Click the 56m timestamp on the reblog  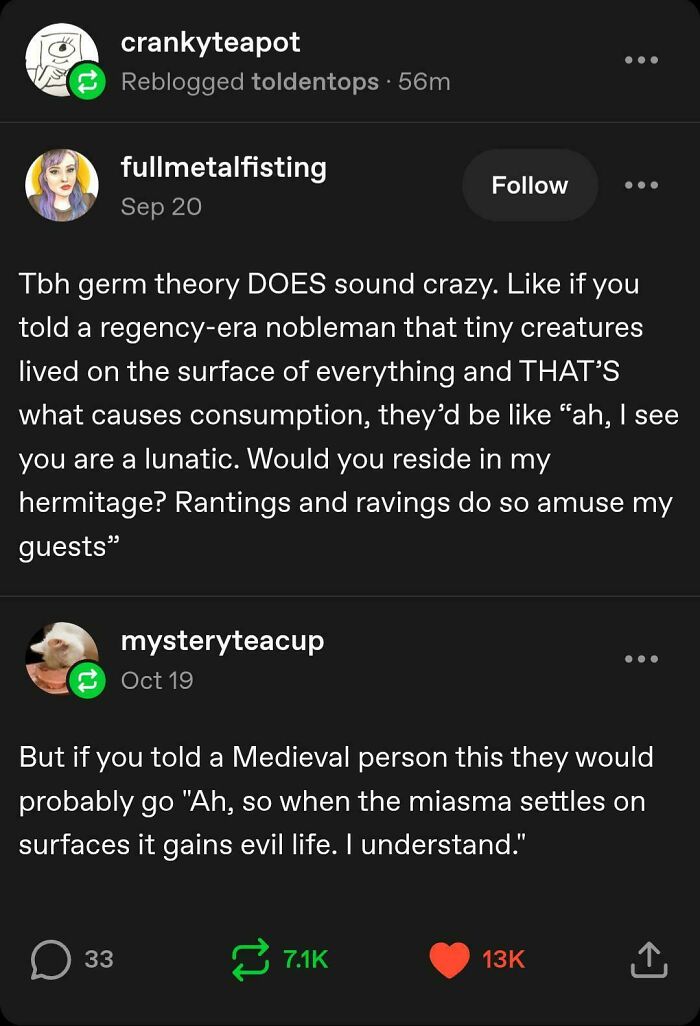click(x=424, y=82)
